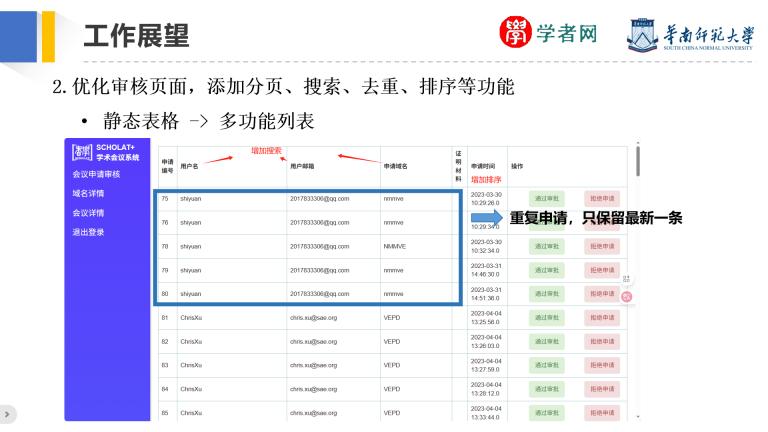
Task: Reject application 83 with 拒绝申请
Action: tap(603, 365)
